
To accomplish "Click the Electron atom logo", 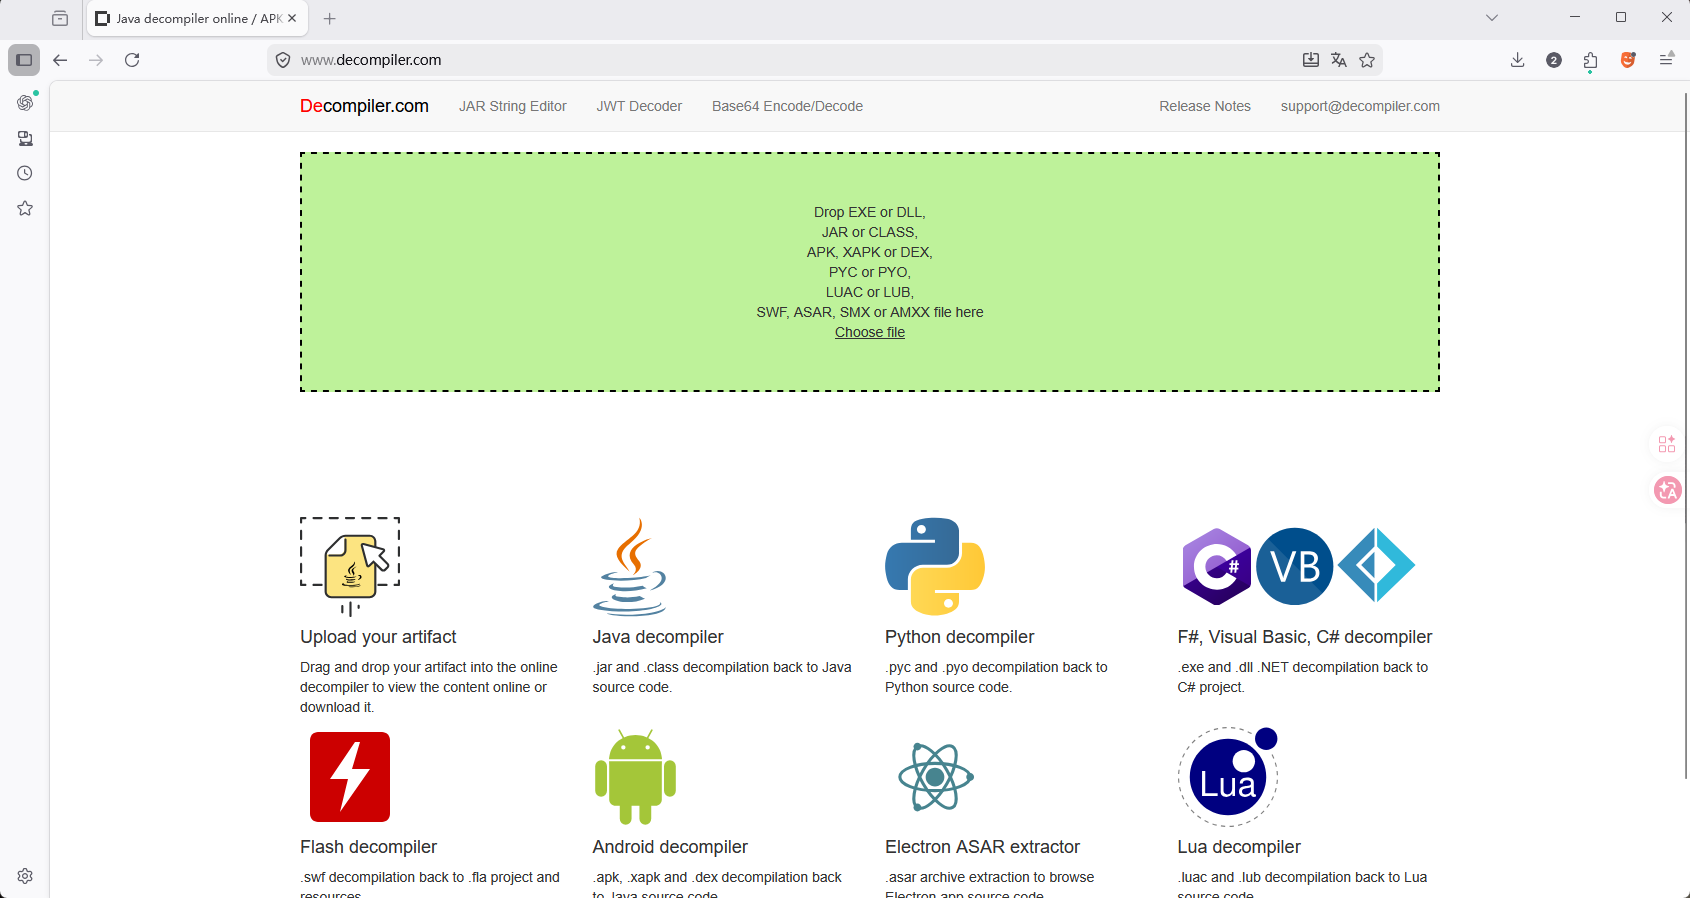I will 935,777.
